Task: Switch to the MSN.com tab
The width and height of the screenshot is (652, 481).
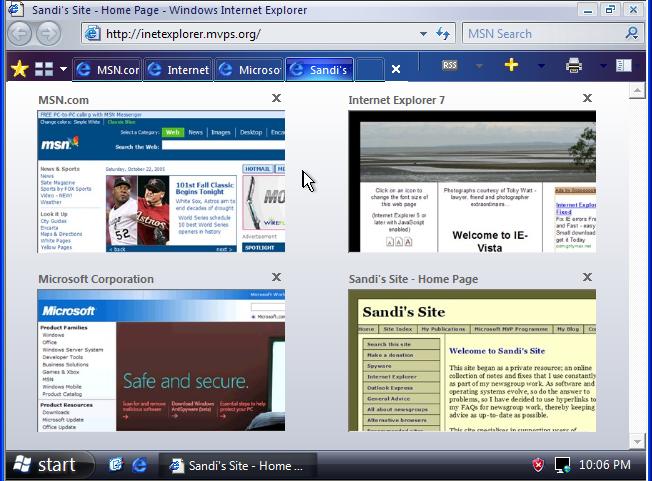Action: (107, 69)
